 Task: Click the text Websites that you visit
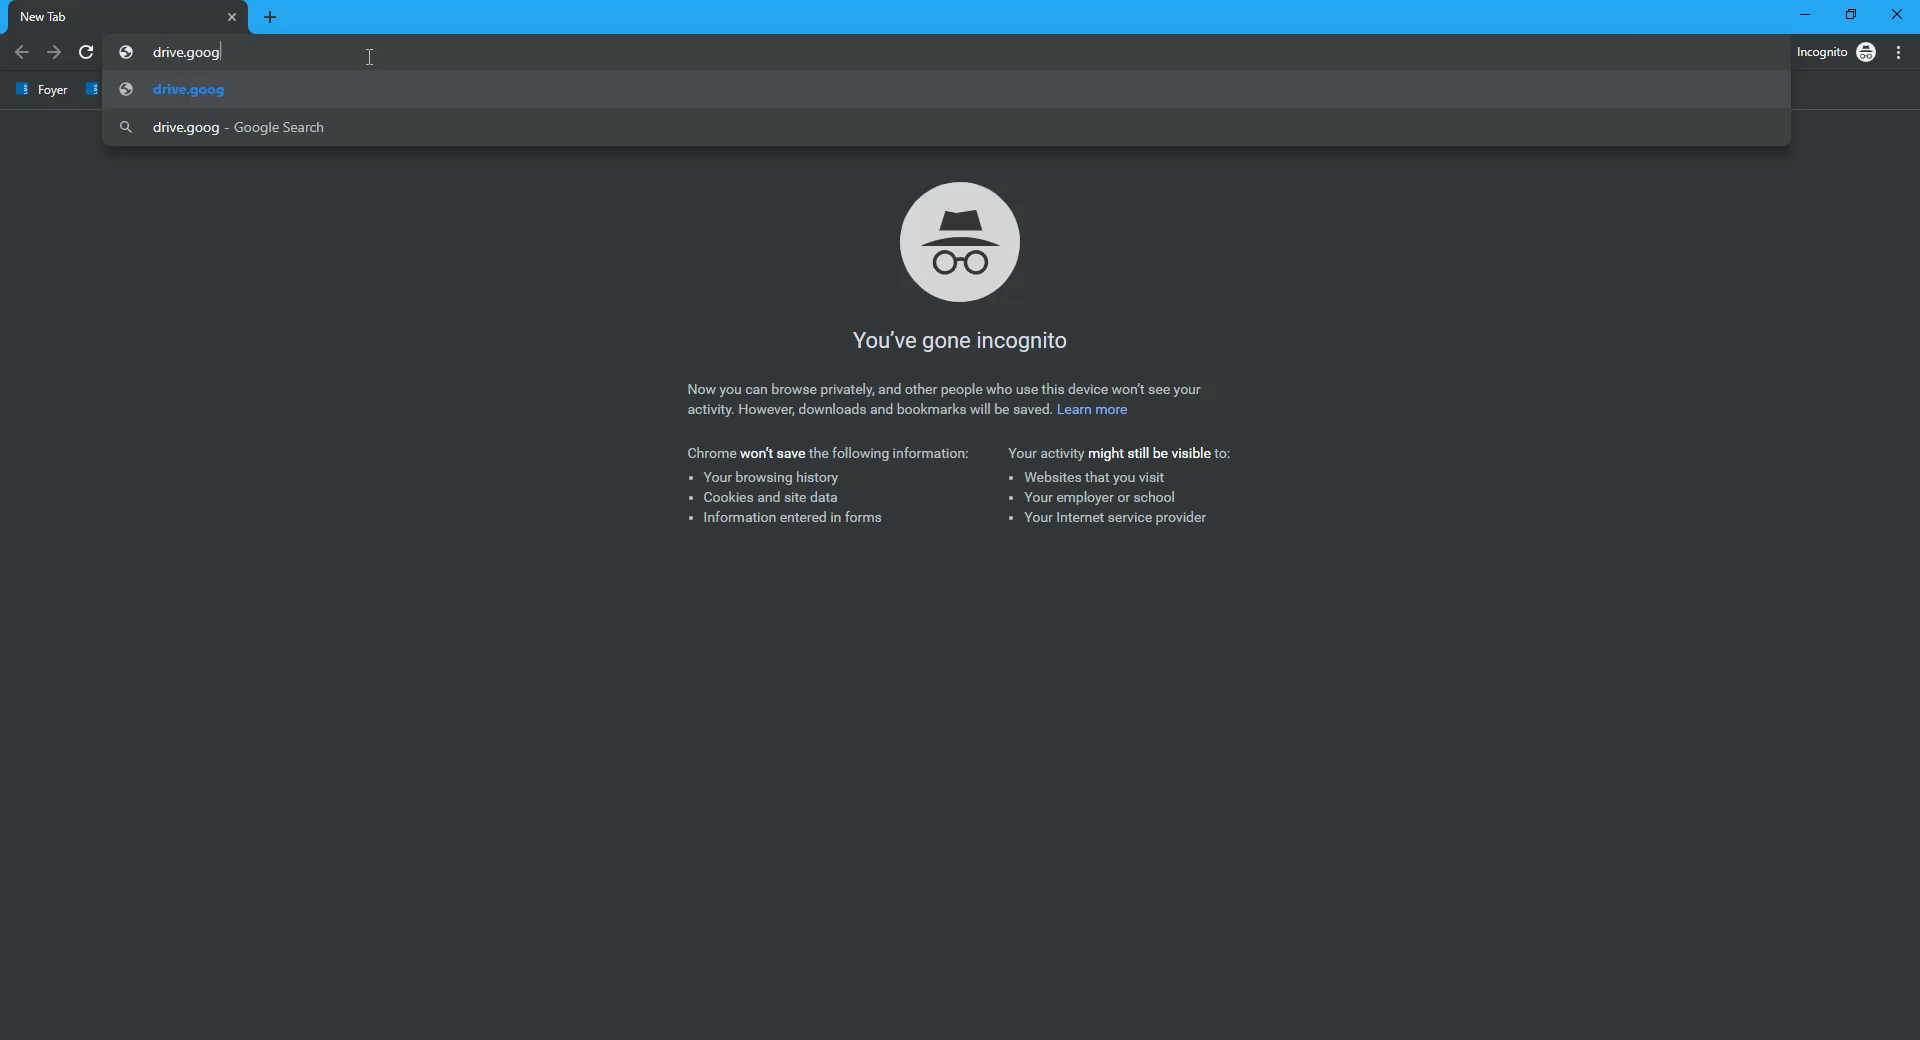pyautogui.click(x=1094, y=477)
